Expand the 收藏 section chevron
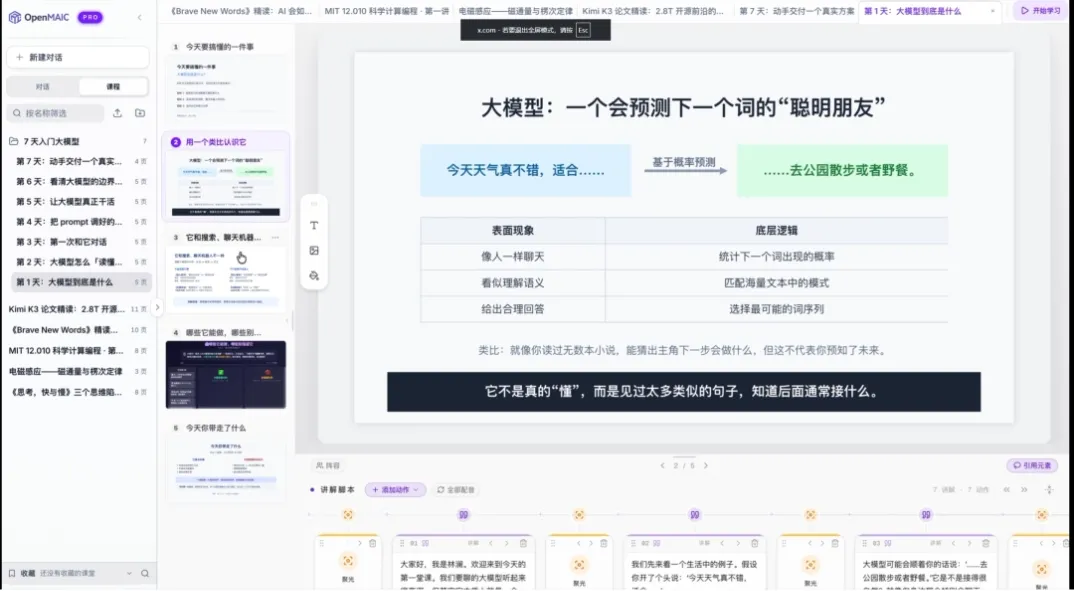The image size is (1074, 591). [129, 573]
